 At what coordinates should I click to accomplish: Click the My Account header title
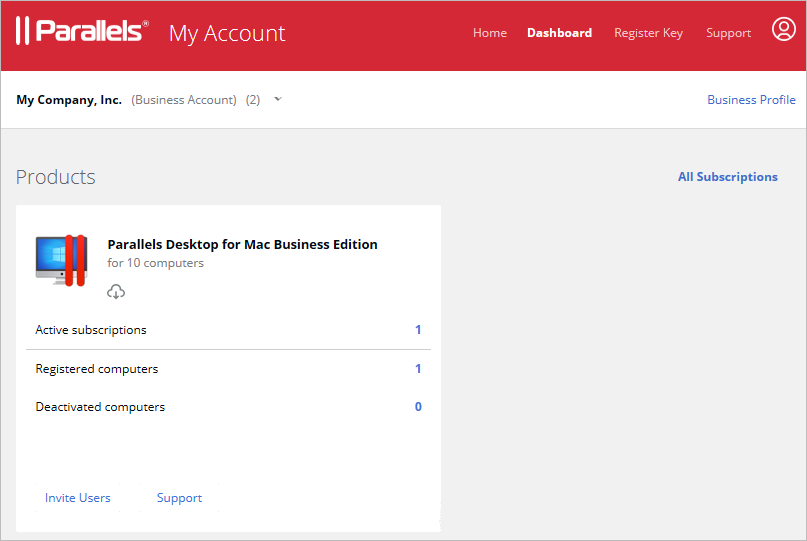[227, 33]
